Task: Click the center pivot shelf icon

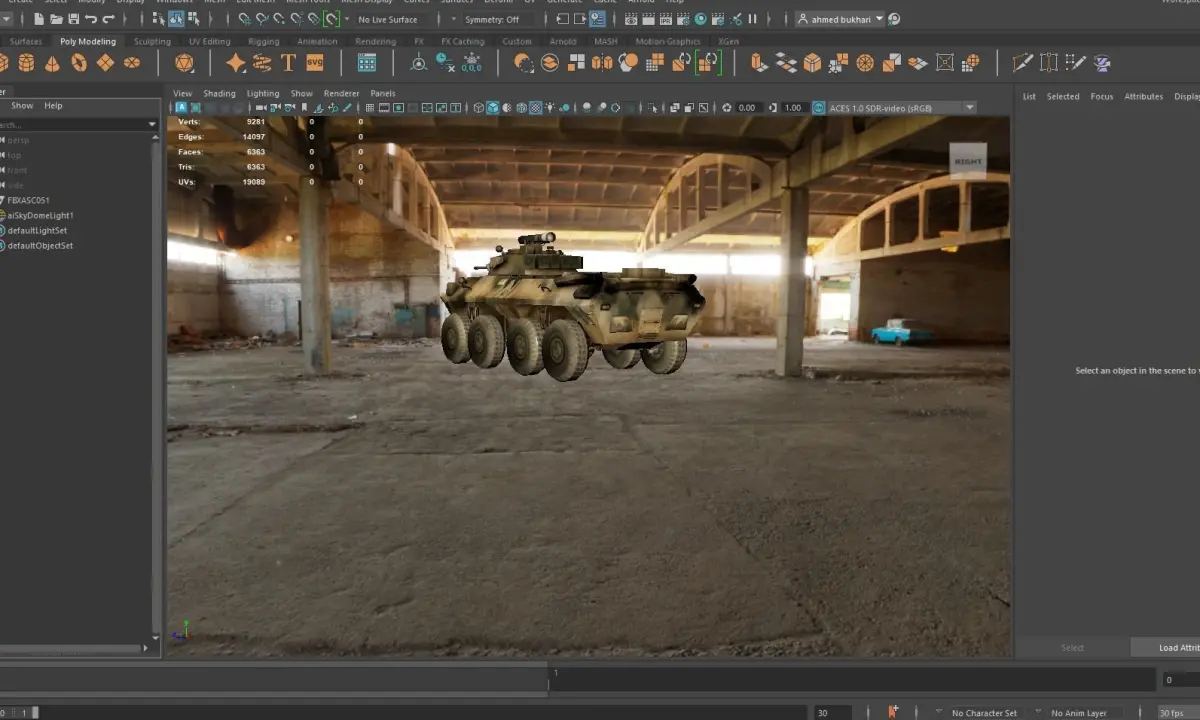Action: click(419, 63)
